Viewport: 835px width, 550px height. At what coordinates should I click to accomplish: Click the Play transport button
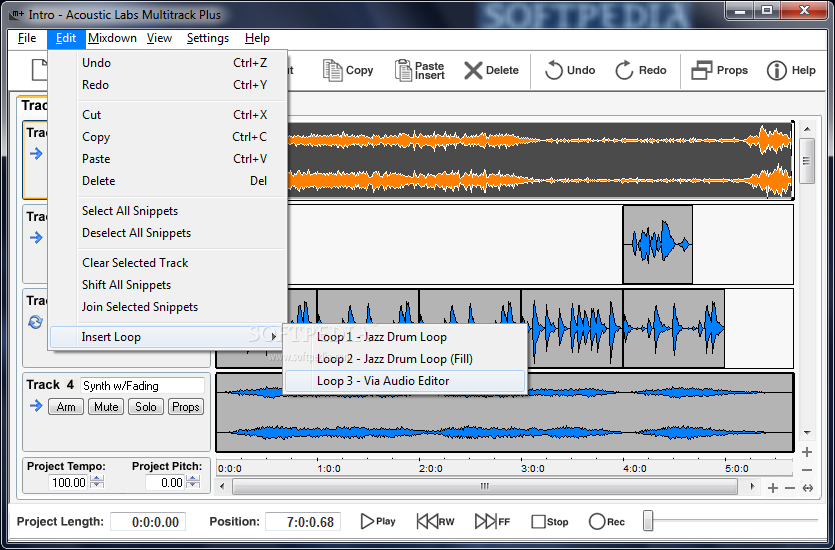pos(378,522)
